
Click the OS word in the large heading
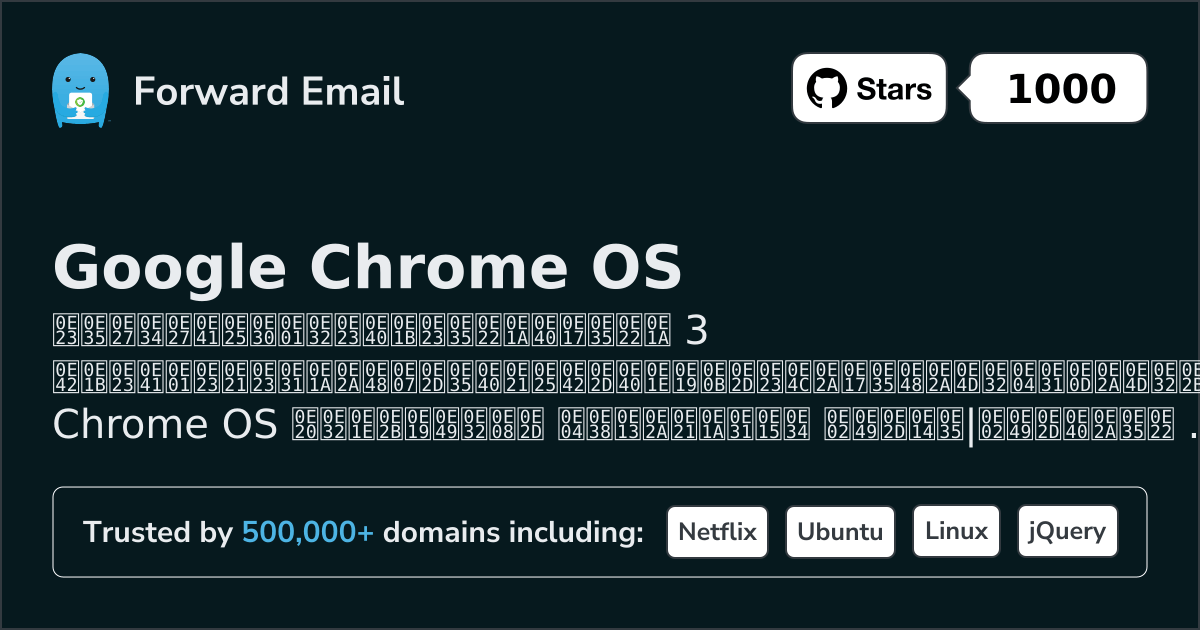pos(632,268)
